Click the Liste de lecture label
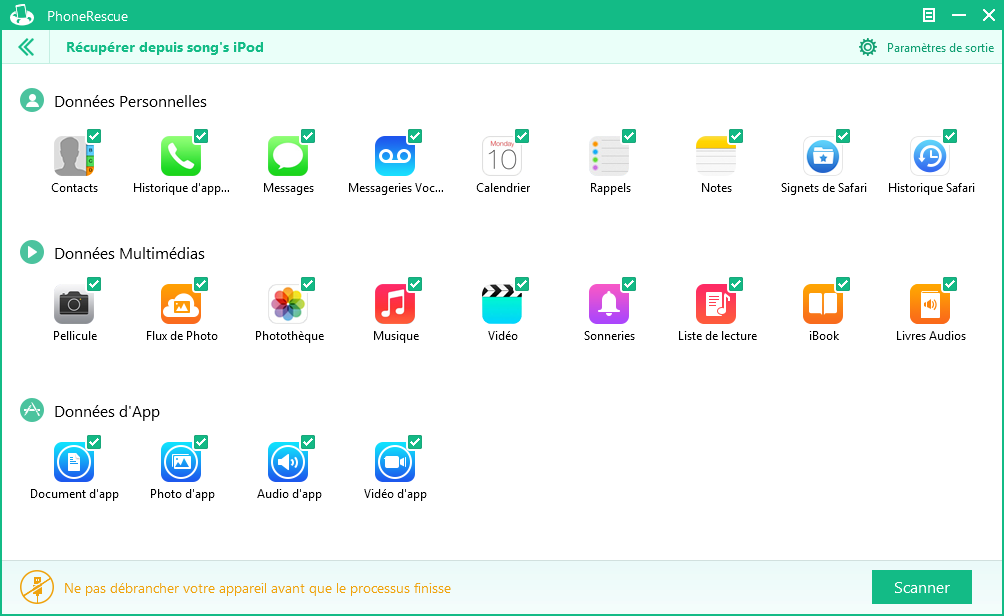This screenshot has width=1004, height=616. (717, 336)
